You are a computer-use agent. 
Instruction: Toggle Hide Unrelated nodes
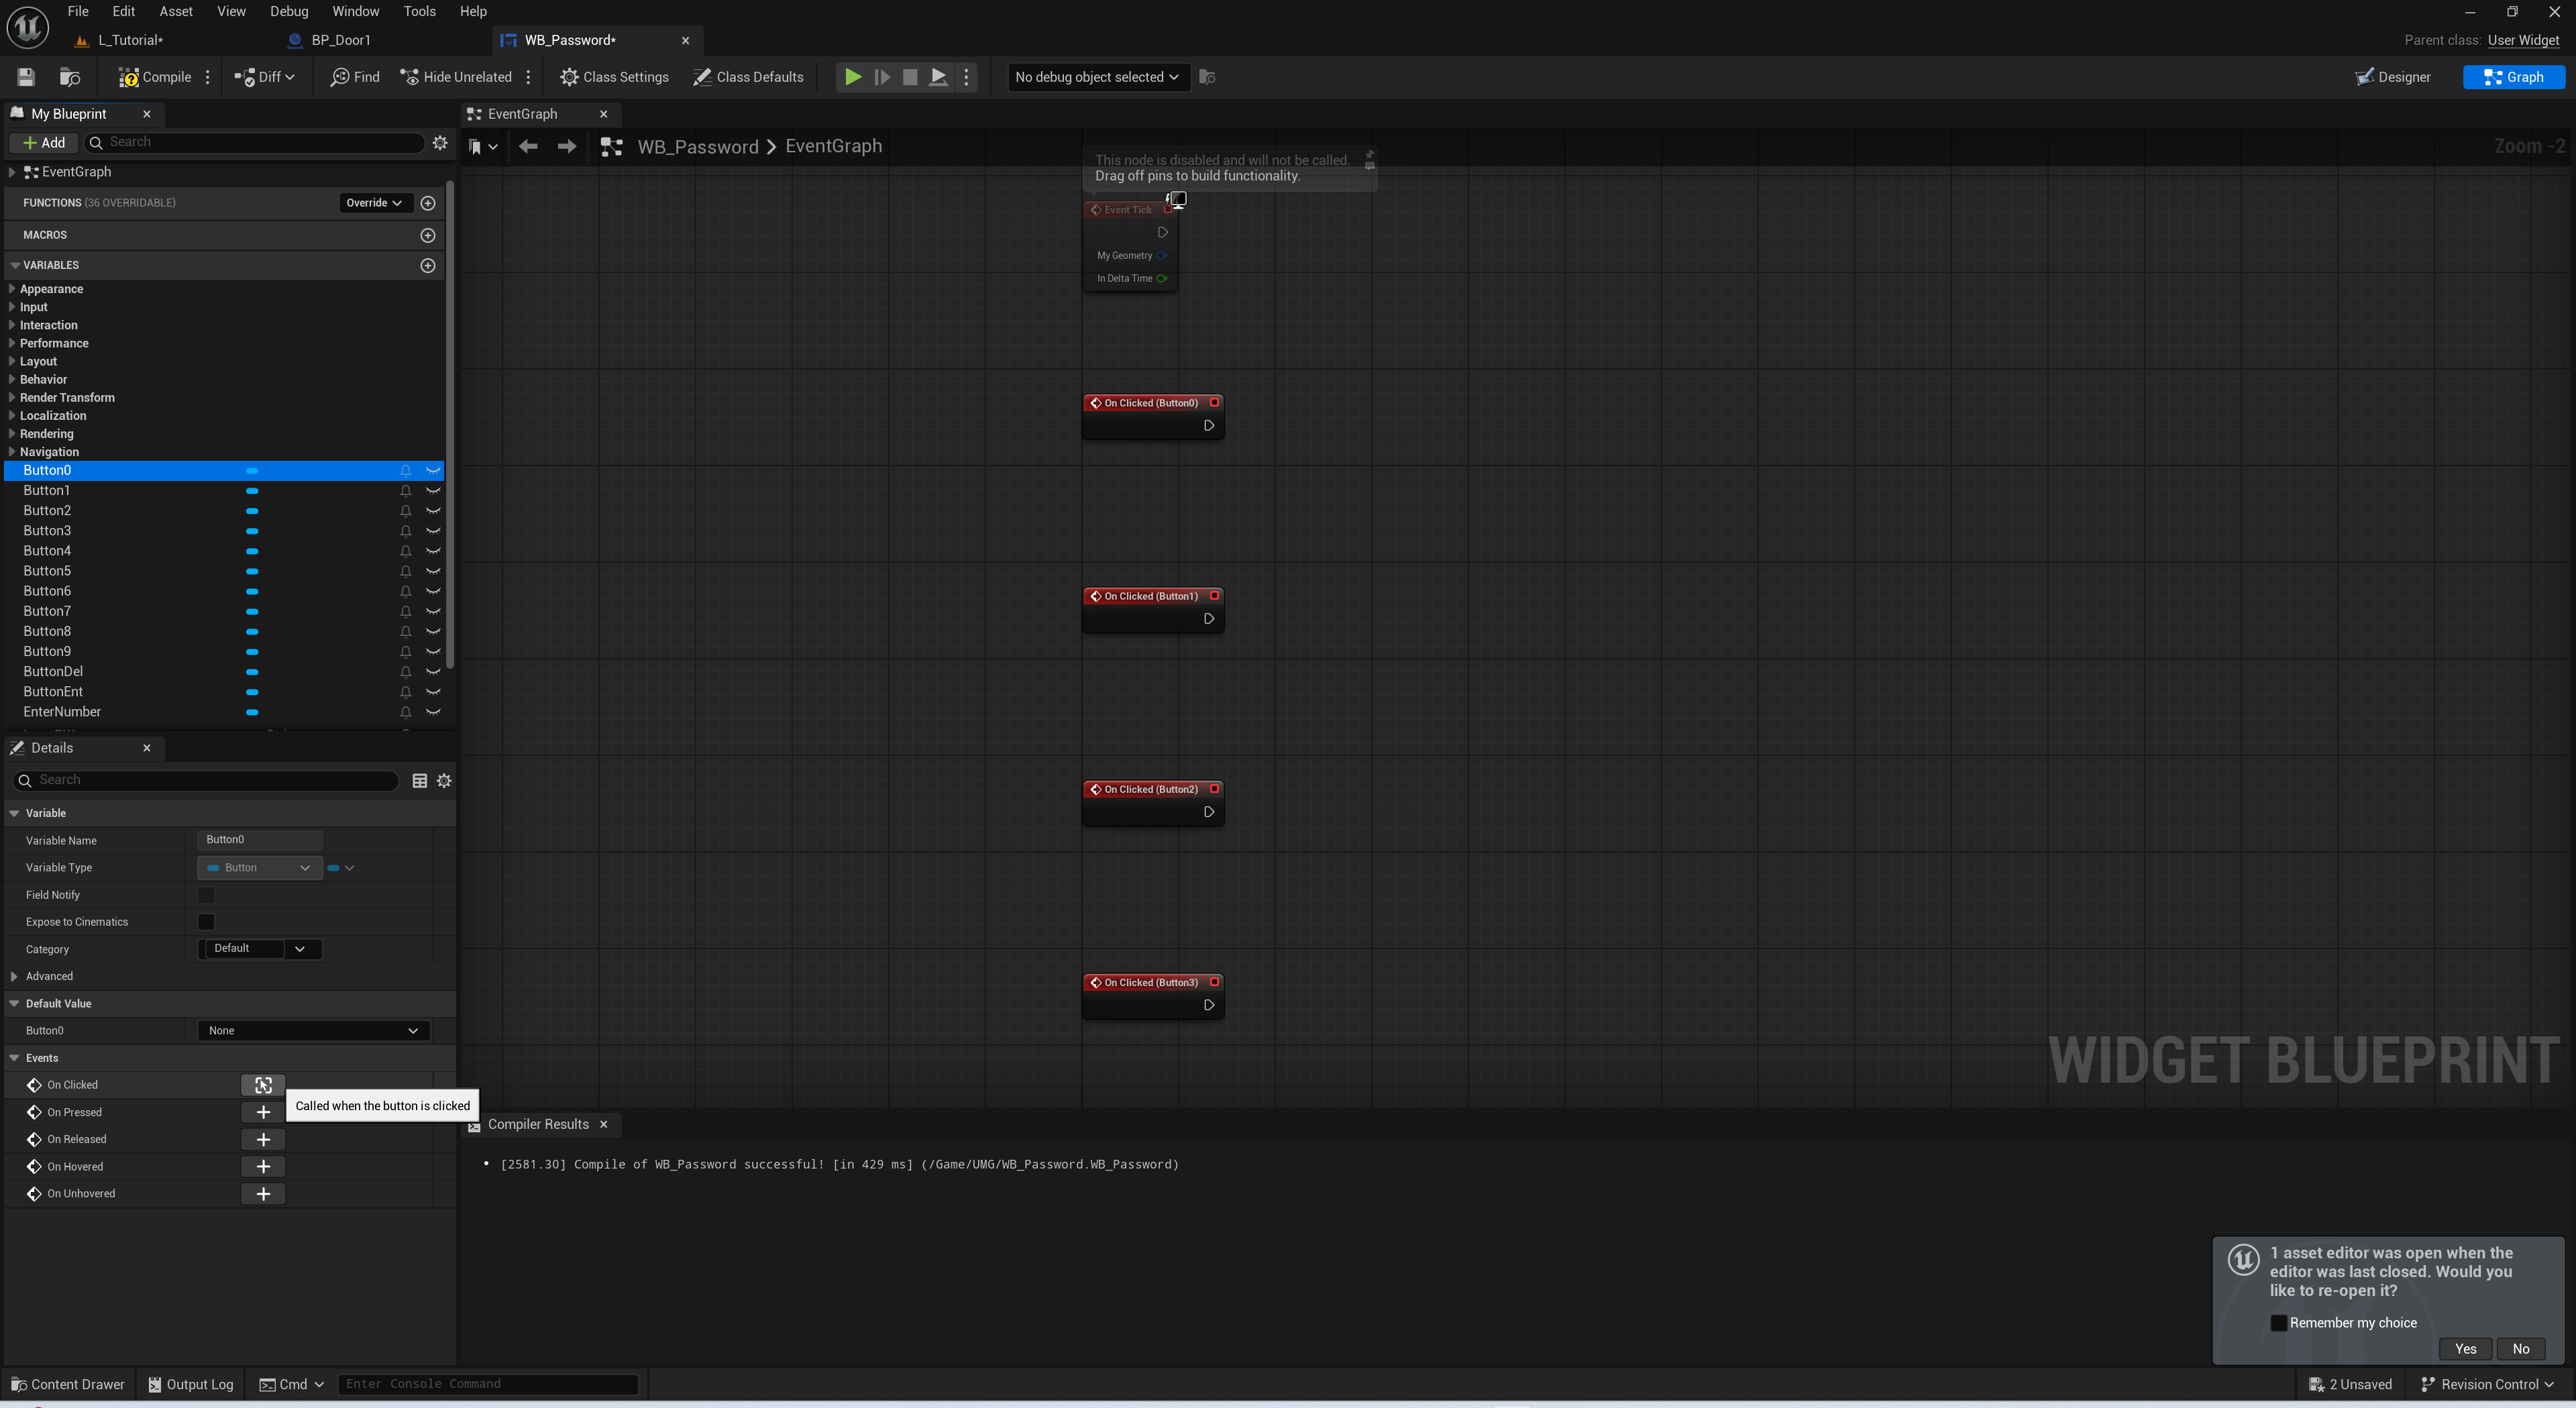tap(456, 77)
